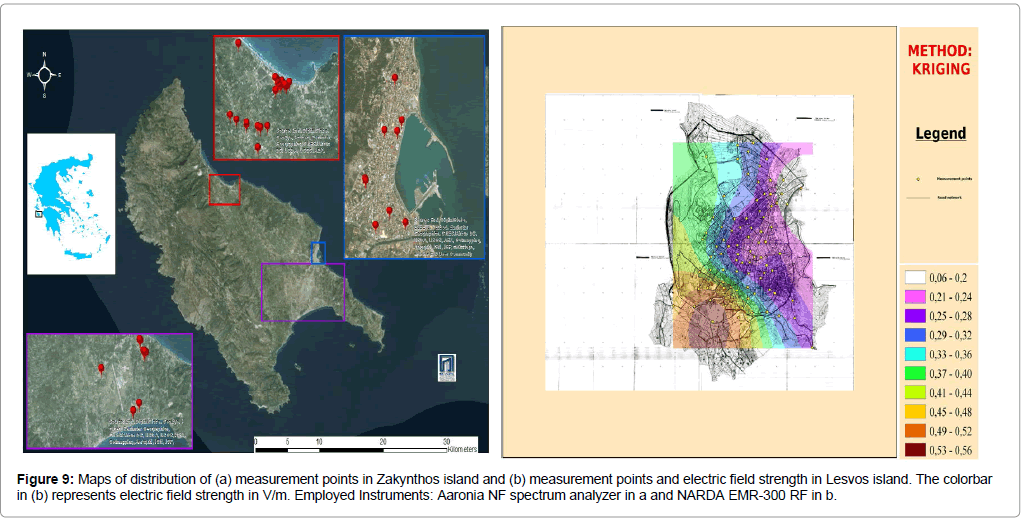Click the road network line symbol in the legend
Image resolution: width=1030 pixels, height=522 pixels.
click(918, 198)
